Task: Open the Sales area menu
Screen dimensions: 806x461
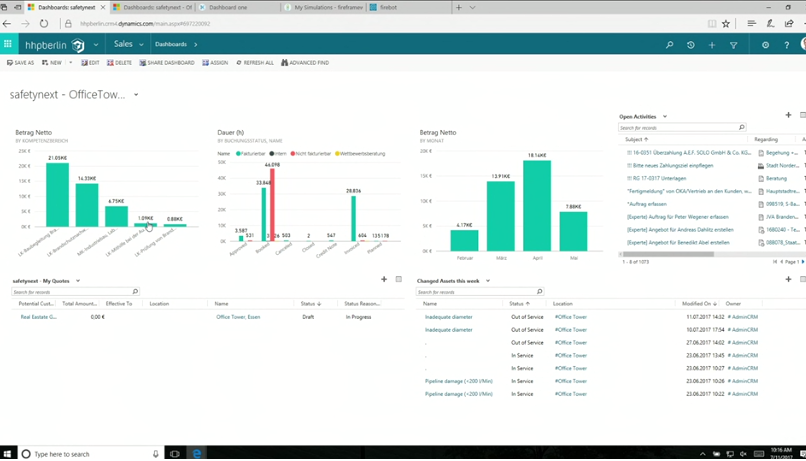Action: [x=128, y=44]
